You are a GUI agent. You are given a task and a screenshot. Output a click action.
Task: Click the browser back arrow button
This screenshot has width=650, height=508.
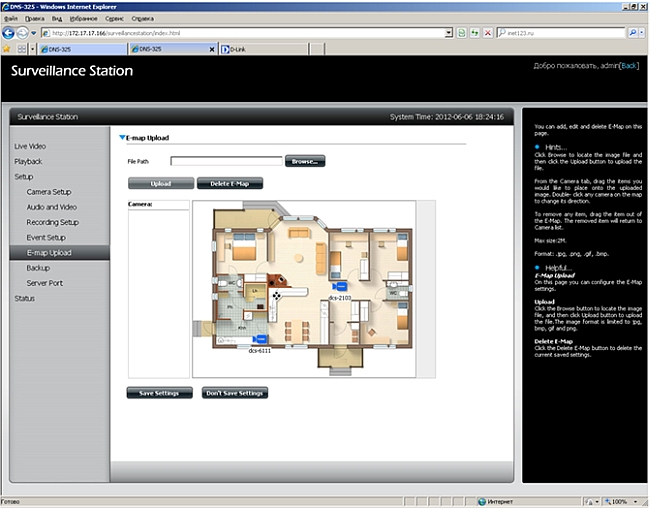pyautogui.click(x=9, y=33)
